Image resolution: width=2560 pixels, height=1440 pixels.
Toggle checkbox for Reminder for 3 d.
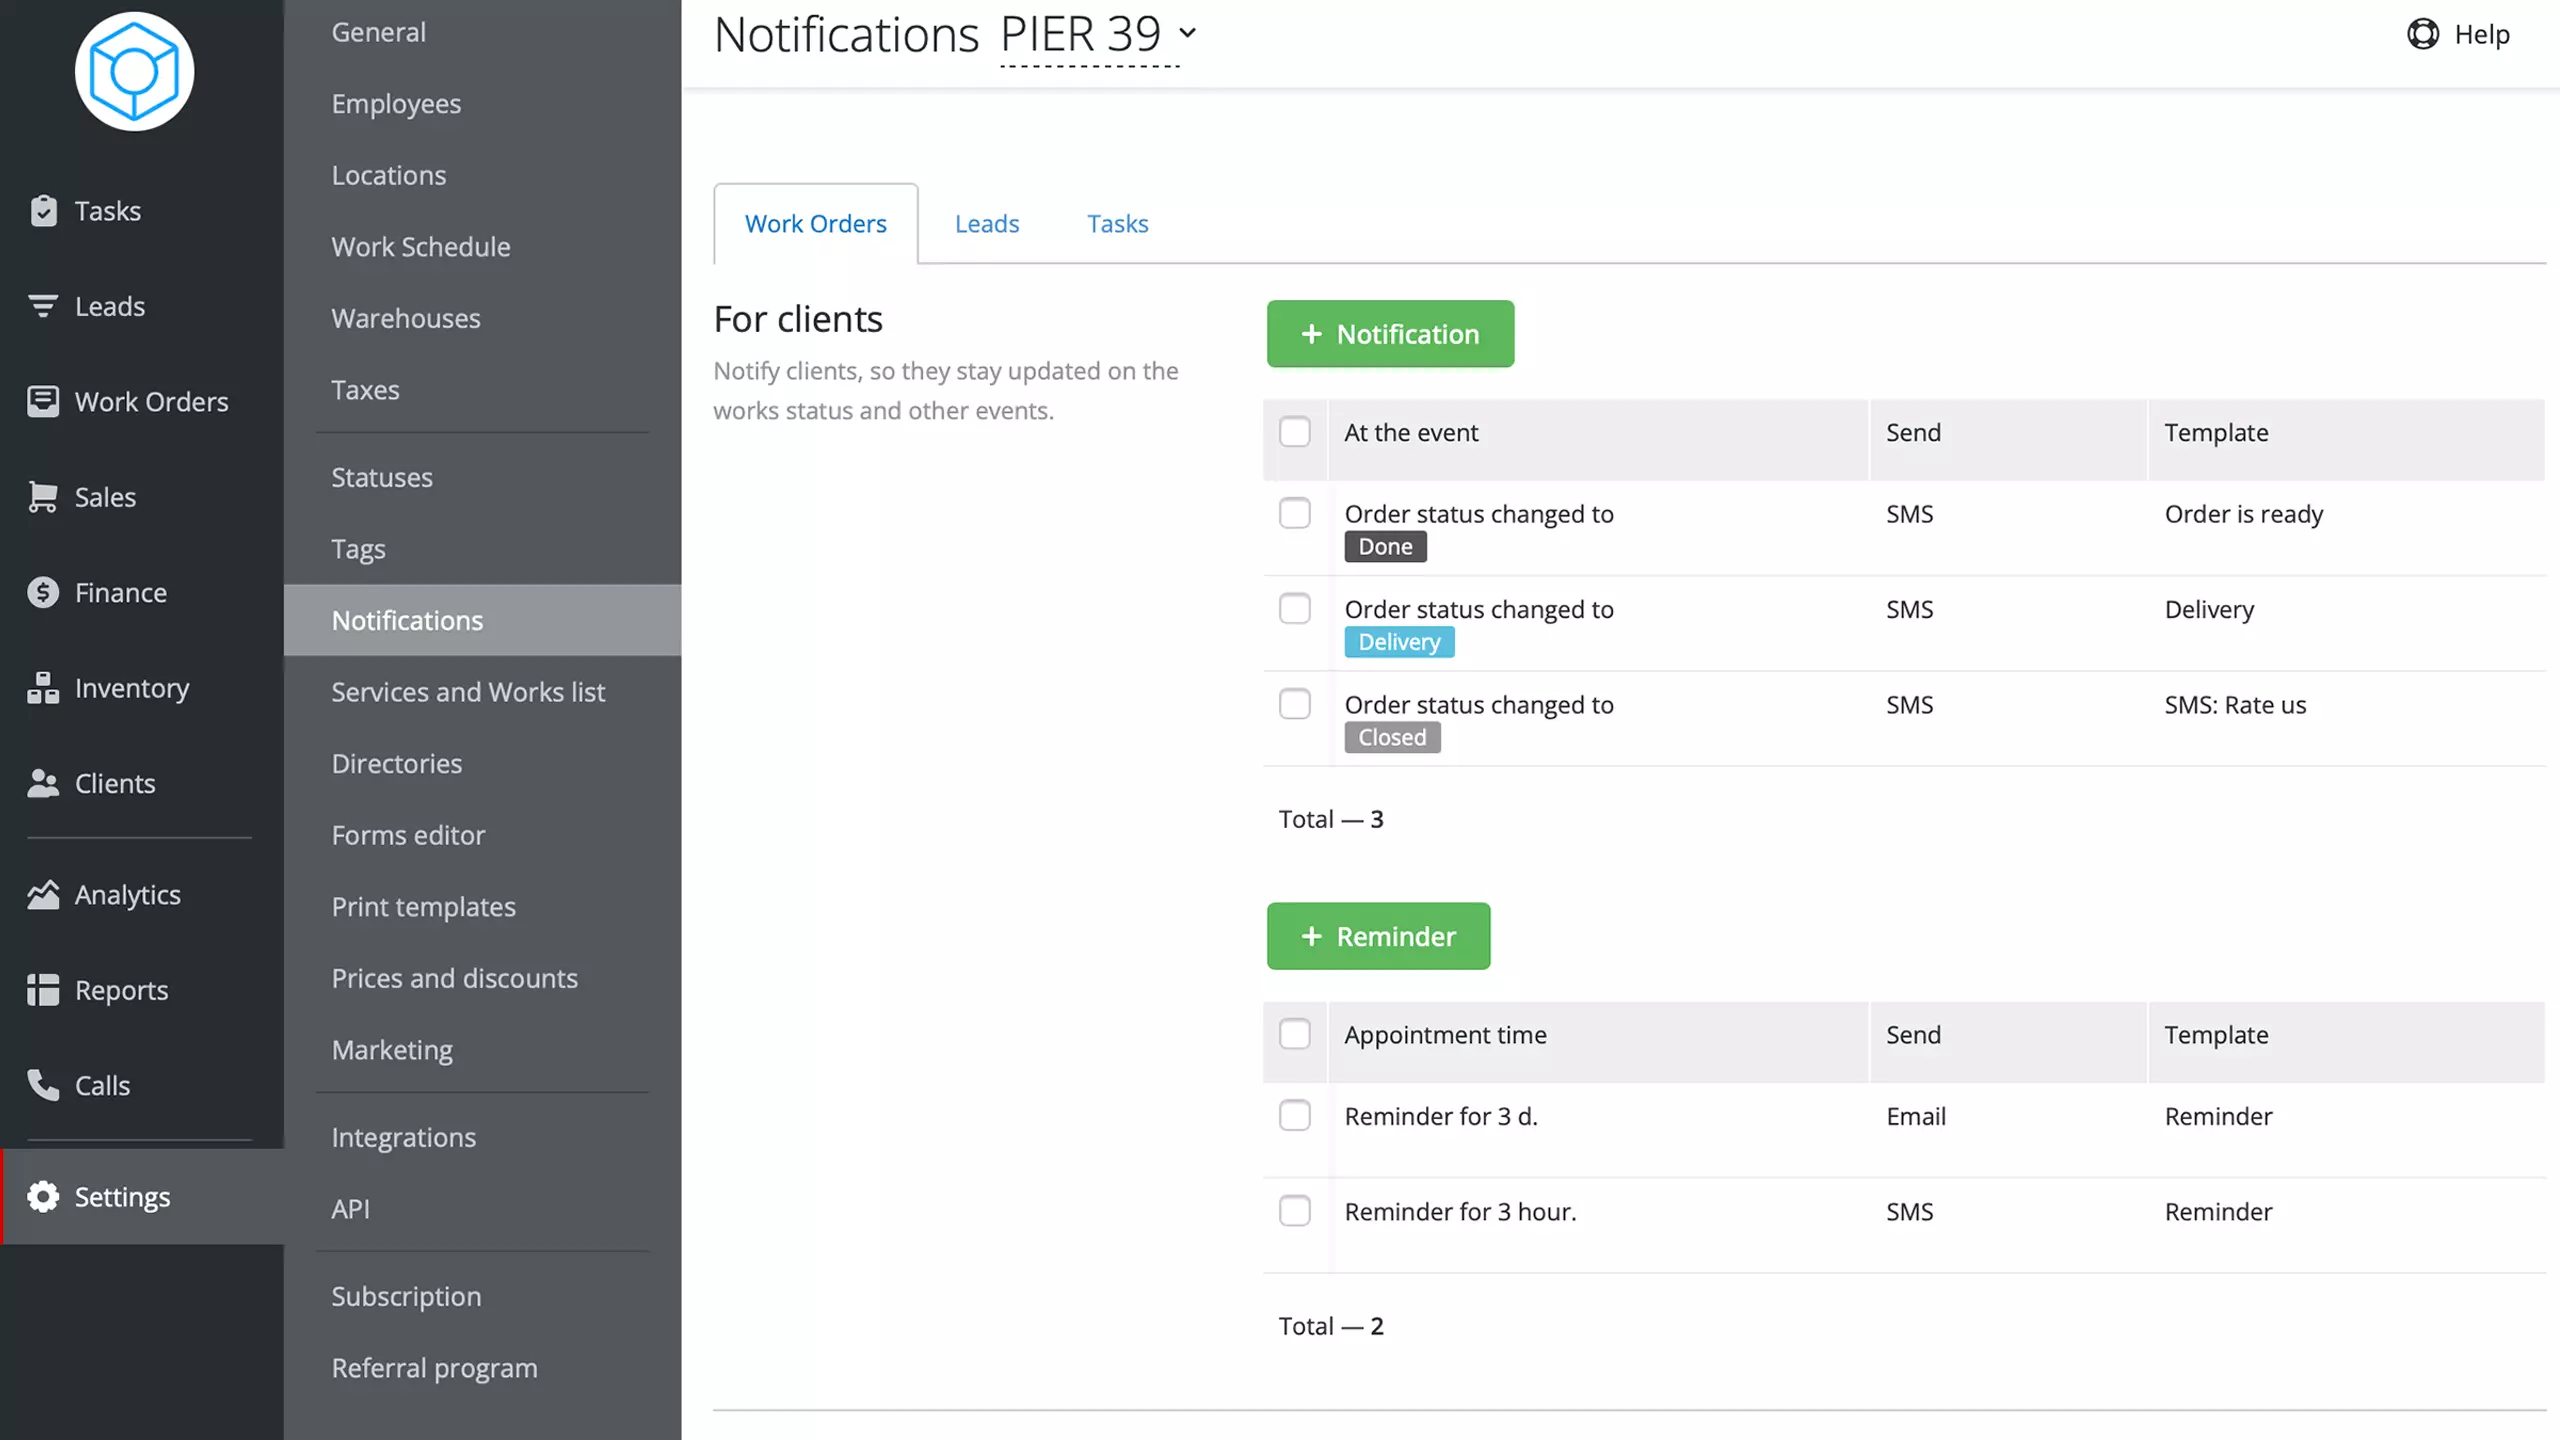pyautogui.click(x=1294, y=1115)
